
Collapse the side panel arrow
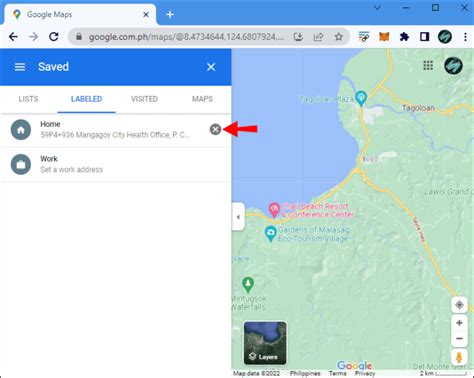[x=238, y=217]
